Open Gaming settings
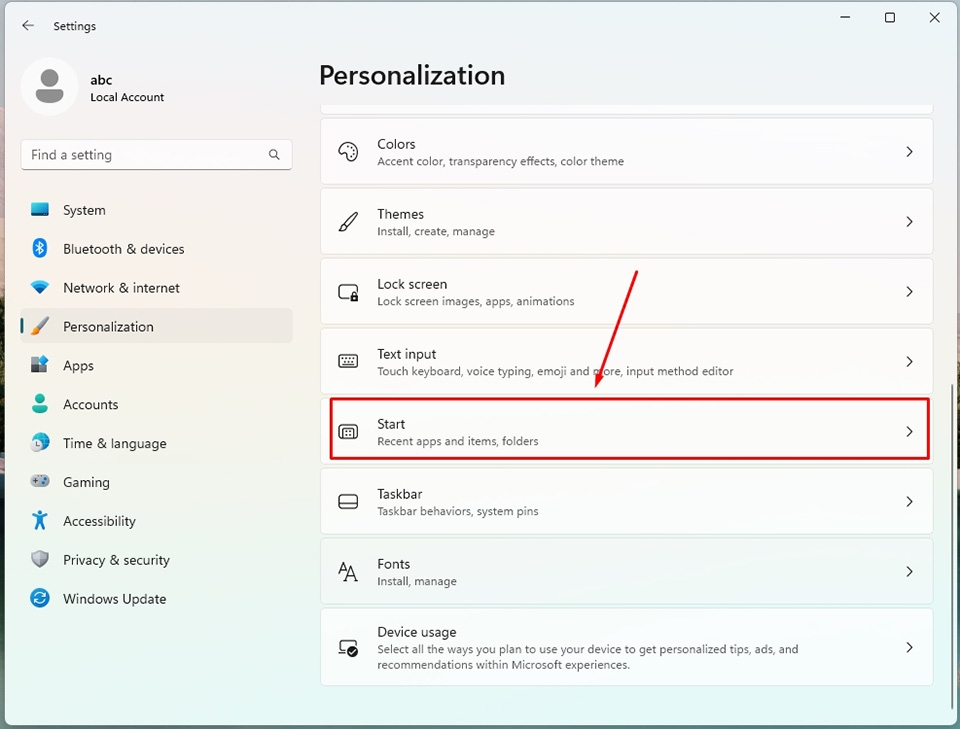Viewport: 960px width, 729px height. coord(157,482)
